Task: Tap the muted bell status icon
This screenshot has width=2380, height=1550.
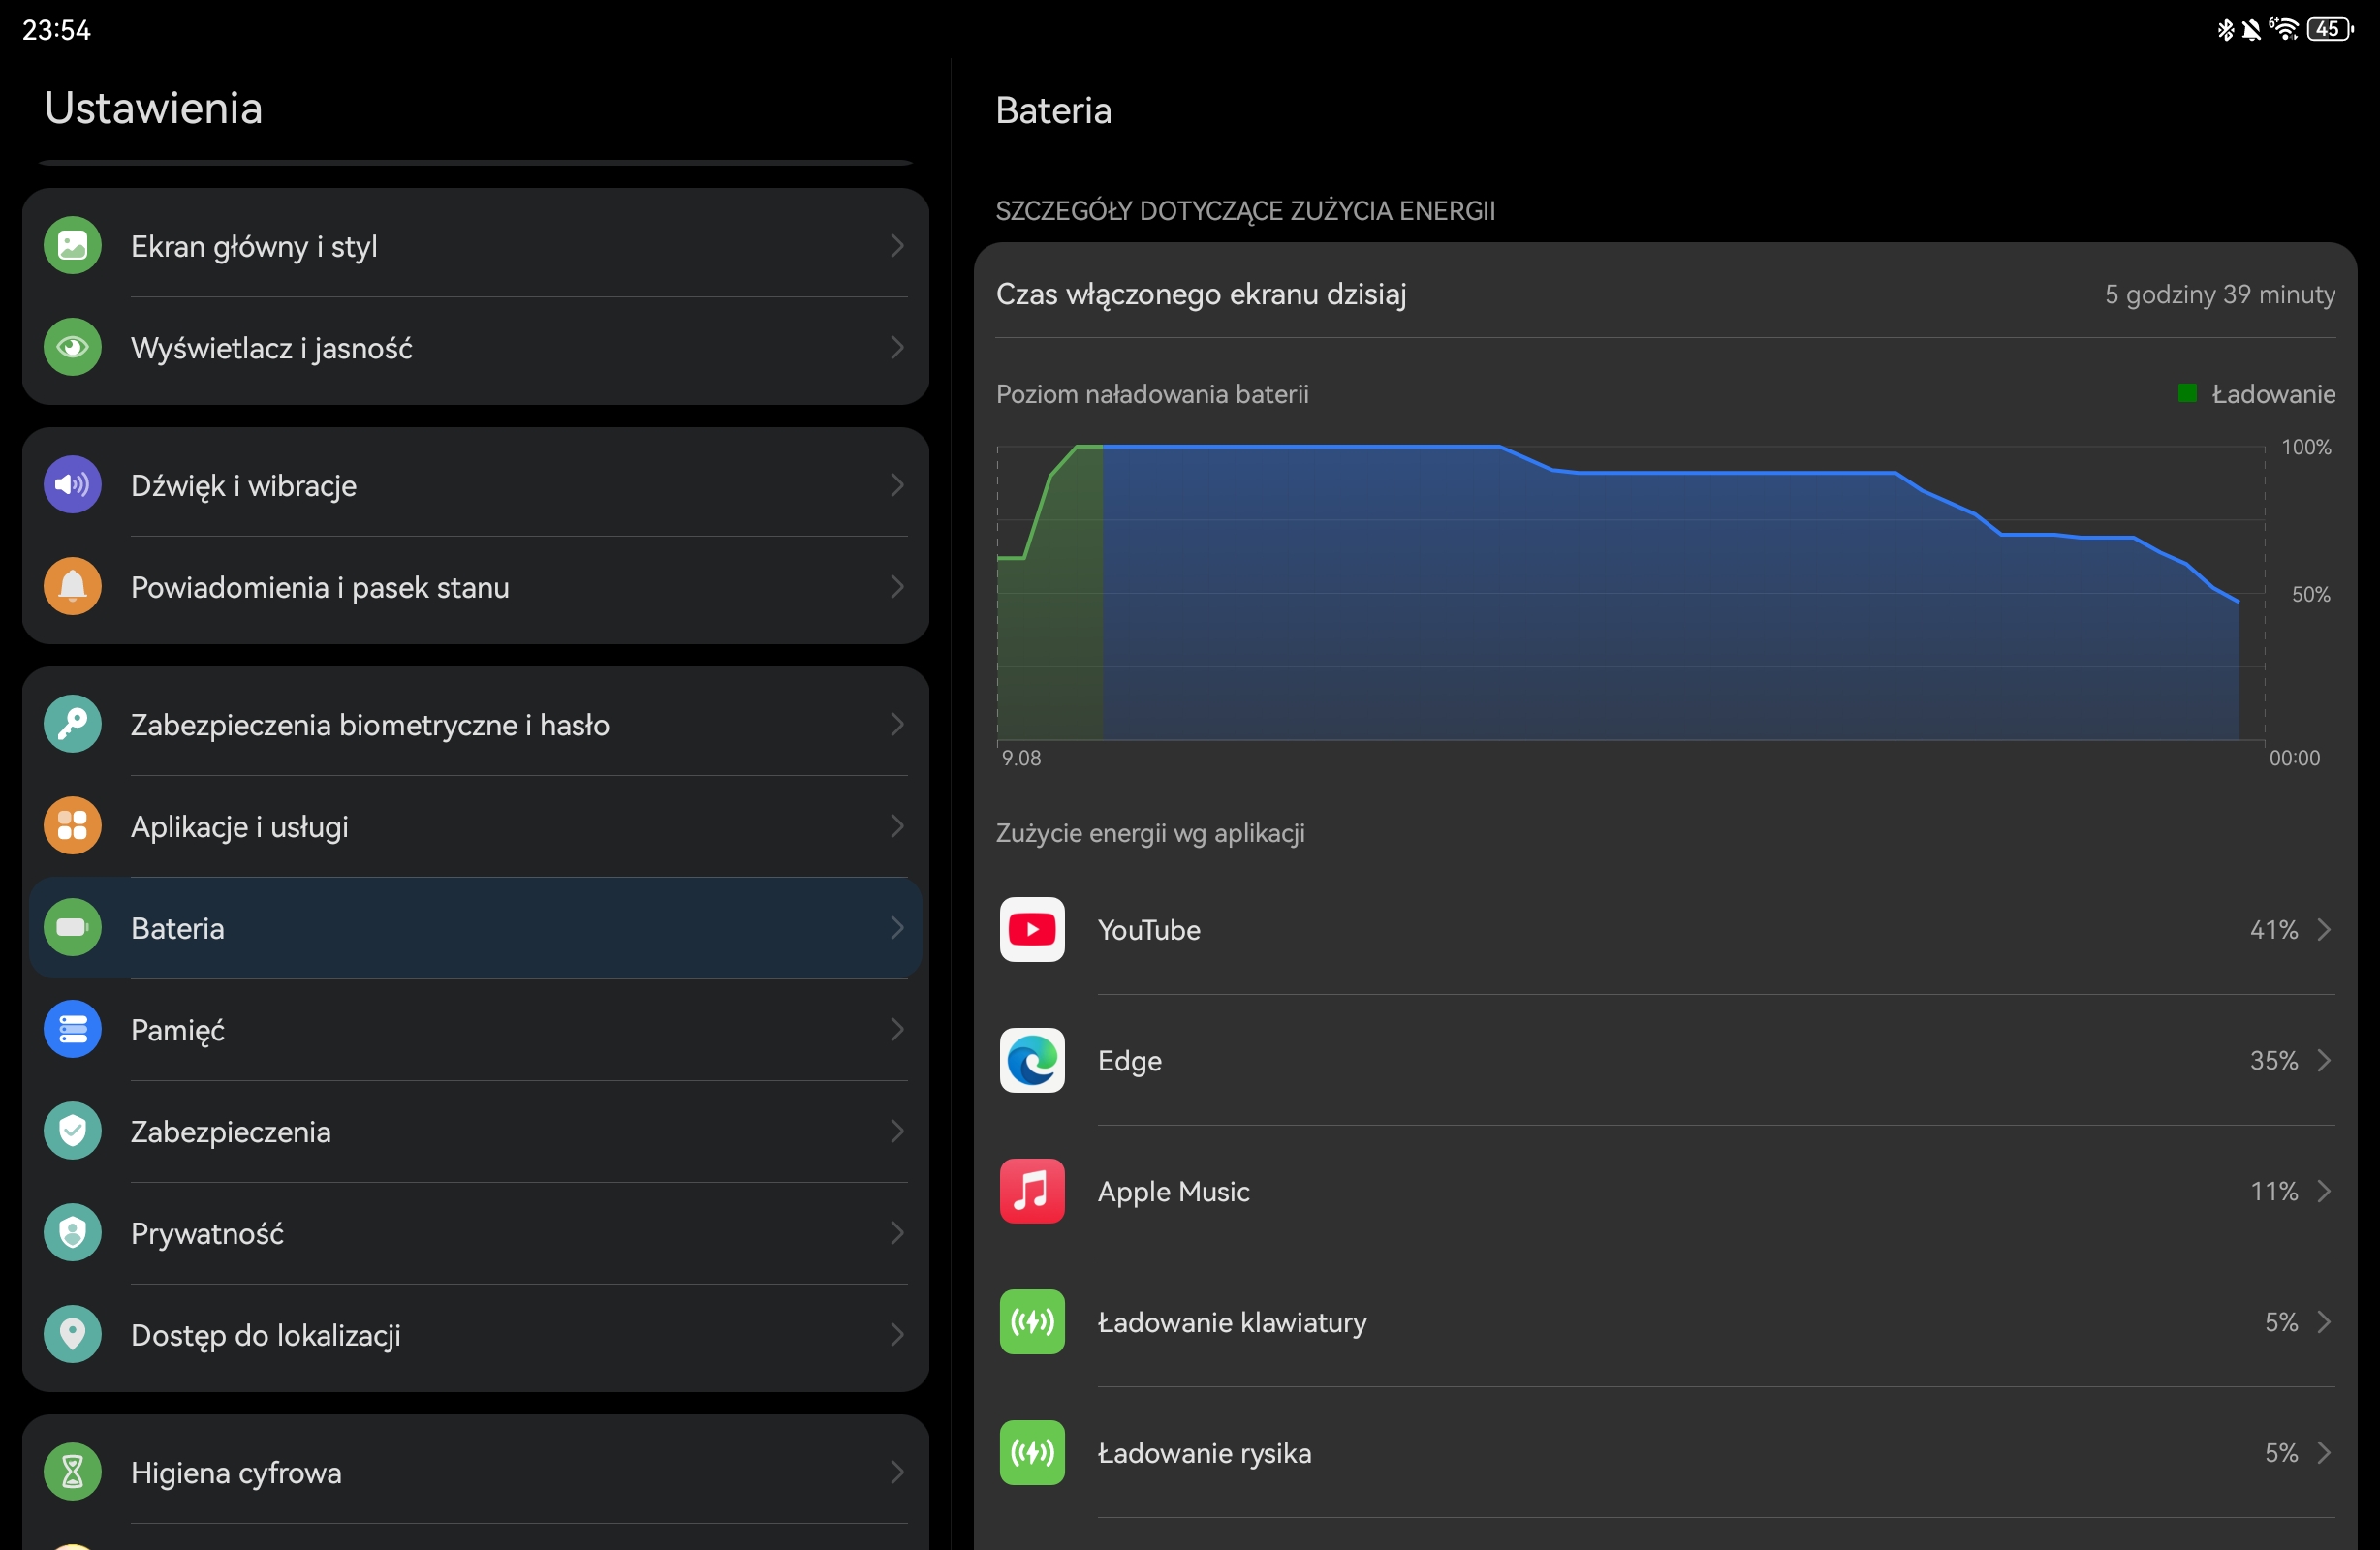Action: (2251, 29)
